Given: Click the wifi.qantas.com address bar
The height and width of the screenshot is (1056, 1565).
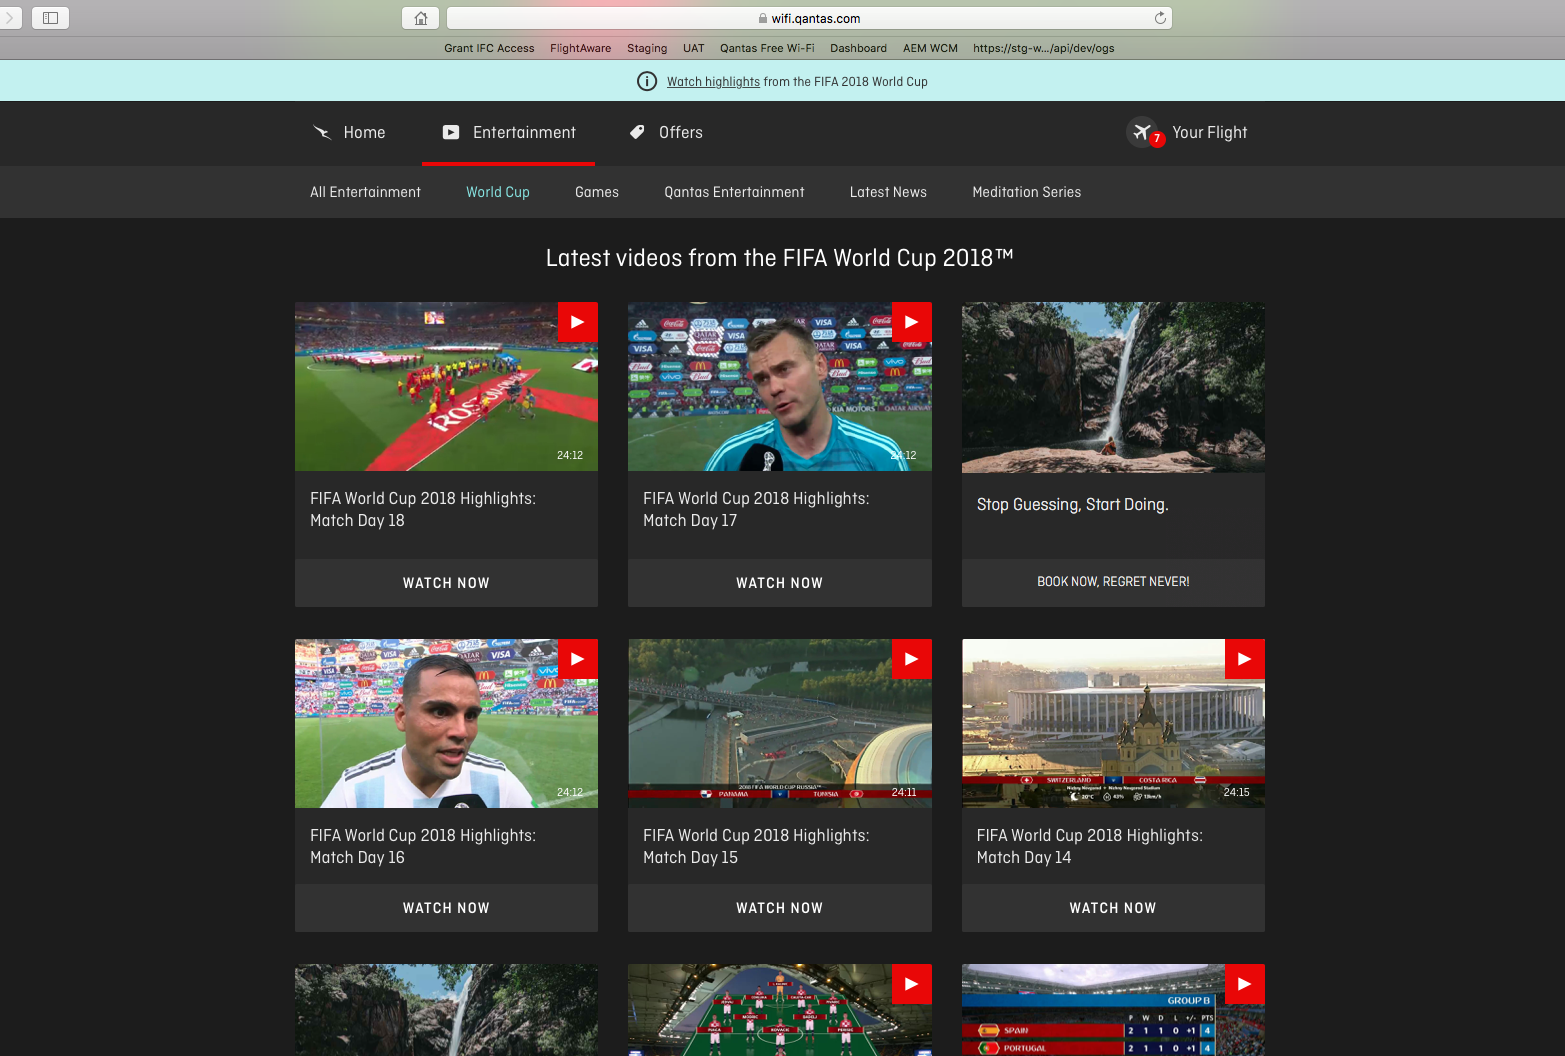Looking at the screenshot, I should [809, 18].
